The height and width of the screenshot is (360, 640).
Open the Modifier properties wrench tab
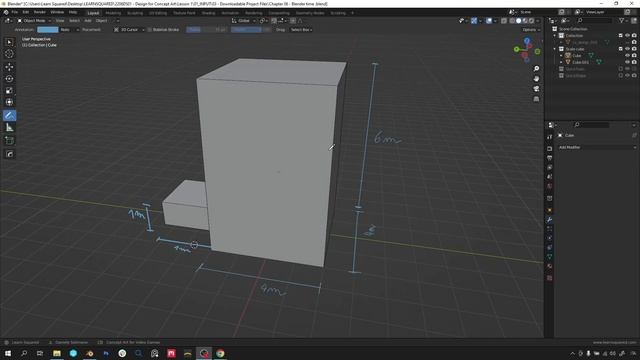pos(550,220)
